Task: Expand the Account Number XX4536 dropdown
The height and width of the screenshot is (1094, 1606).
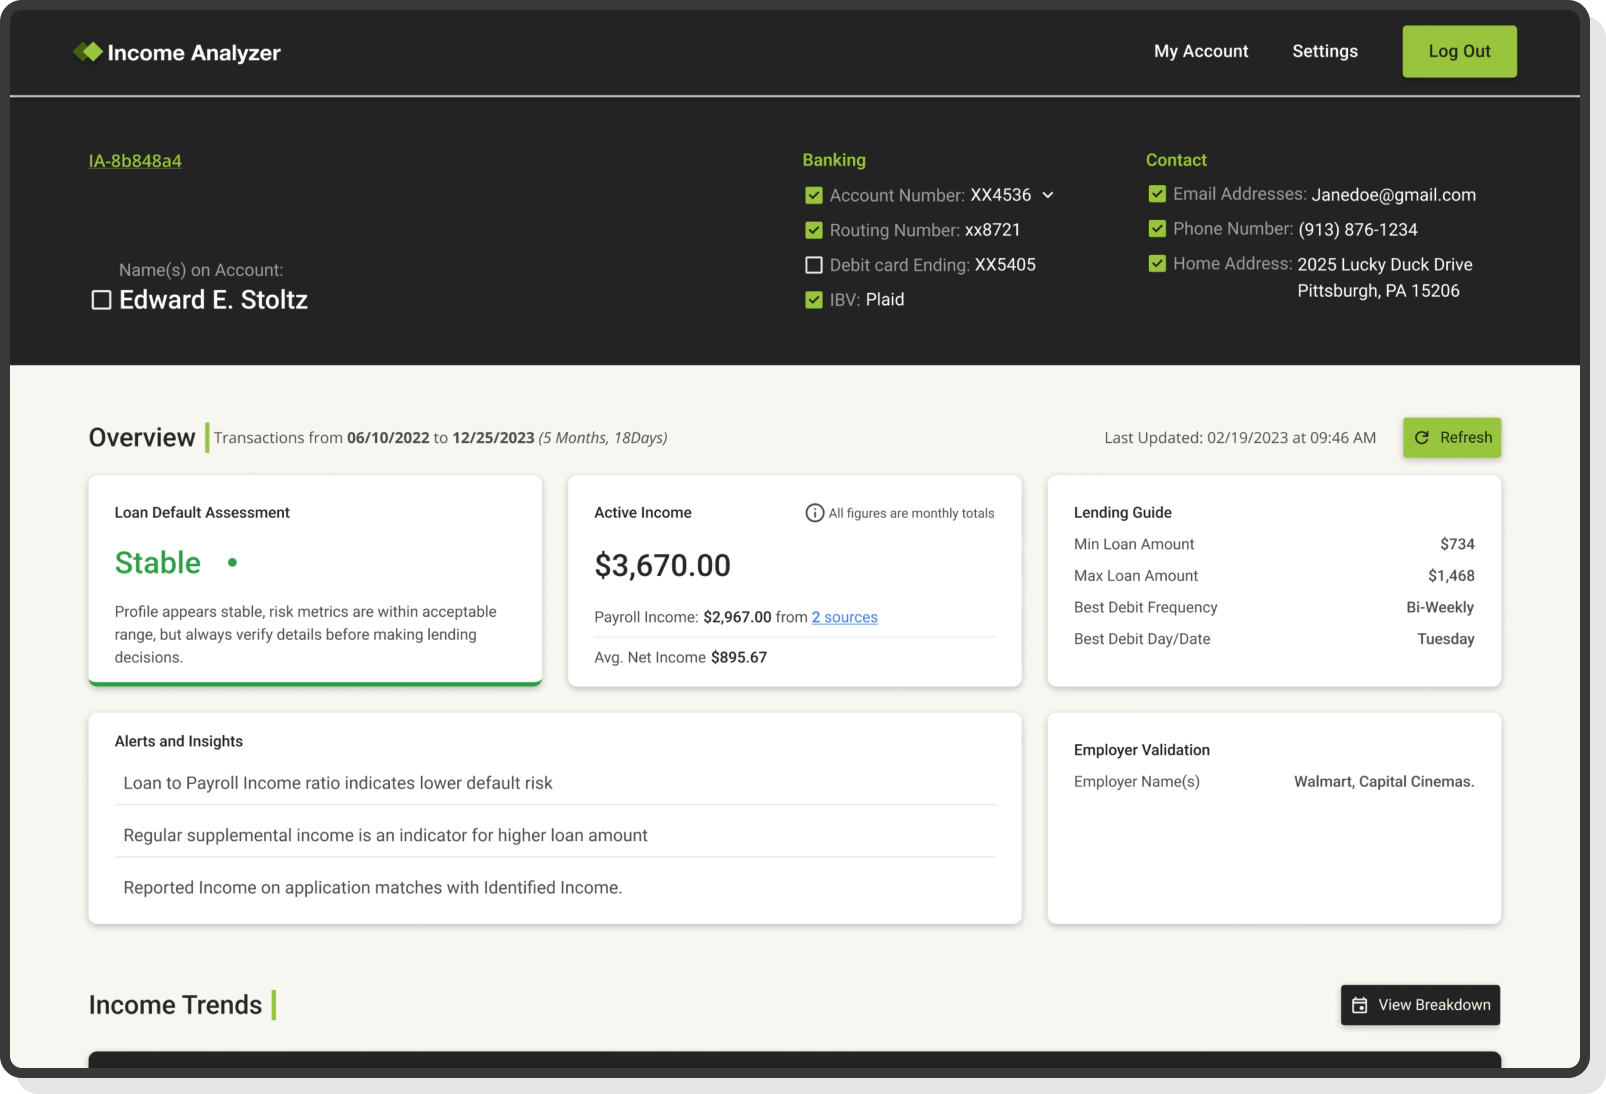Action: point(1048,195)
